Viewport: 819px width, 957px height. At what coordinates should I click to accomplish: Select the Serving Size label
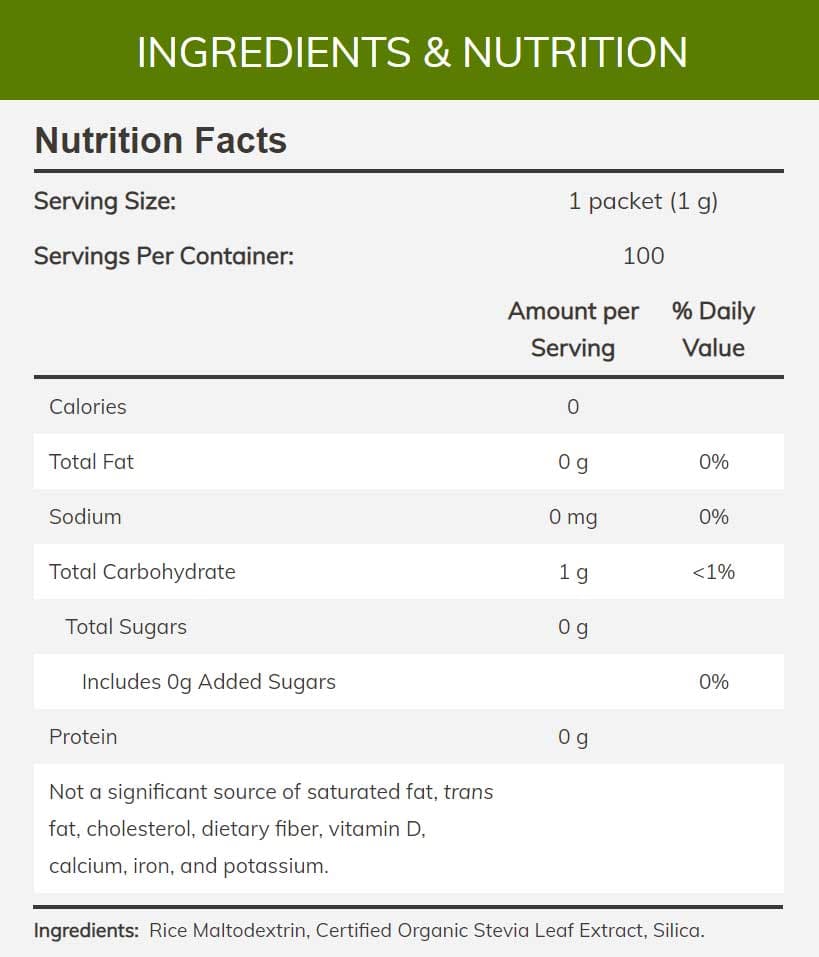[105, 201]
